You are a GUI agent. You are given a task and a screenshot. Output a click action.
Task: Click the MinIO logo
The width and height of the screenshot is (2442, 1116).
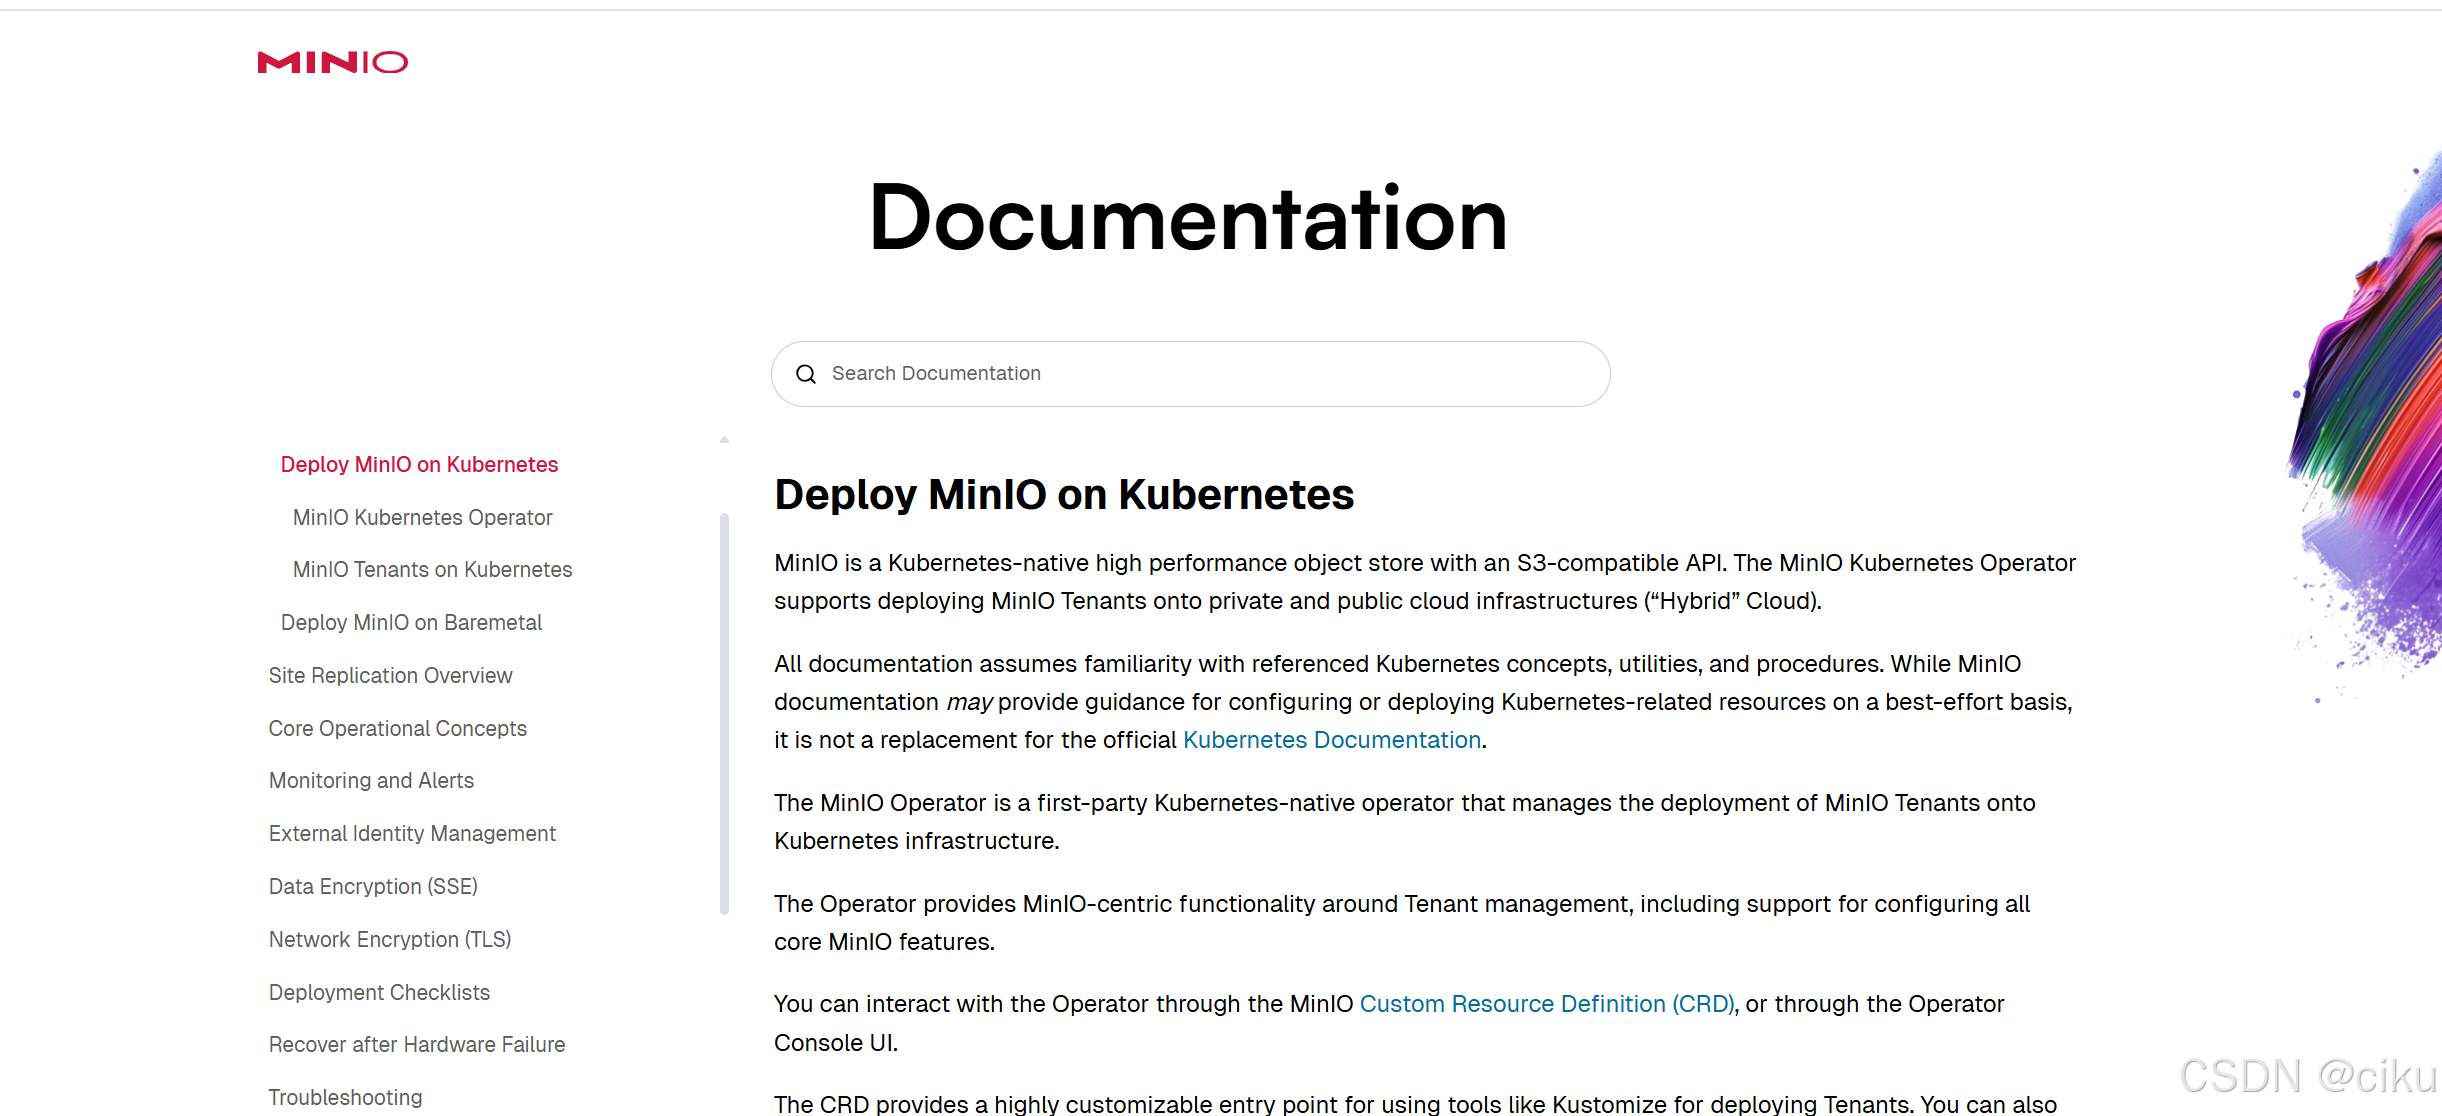coord(333,63)
